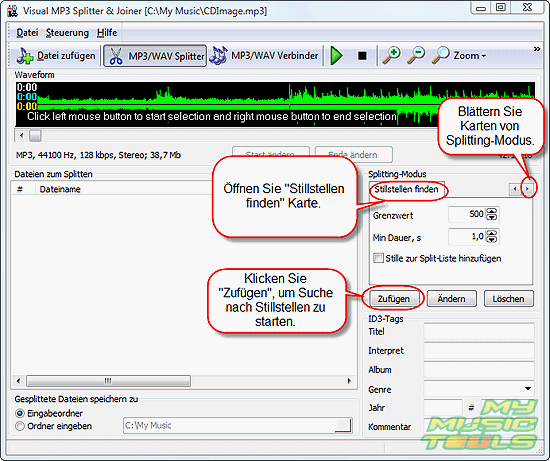Viewport: 550px width, 461px height.
Task: Click the file list scrollbar right arrow
Action: (349, 381)
